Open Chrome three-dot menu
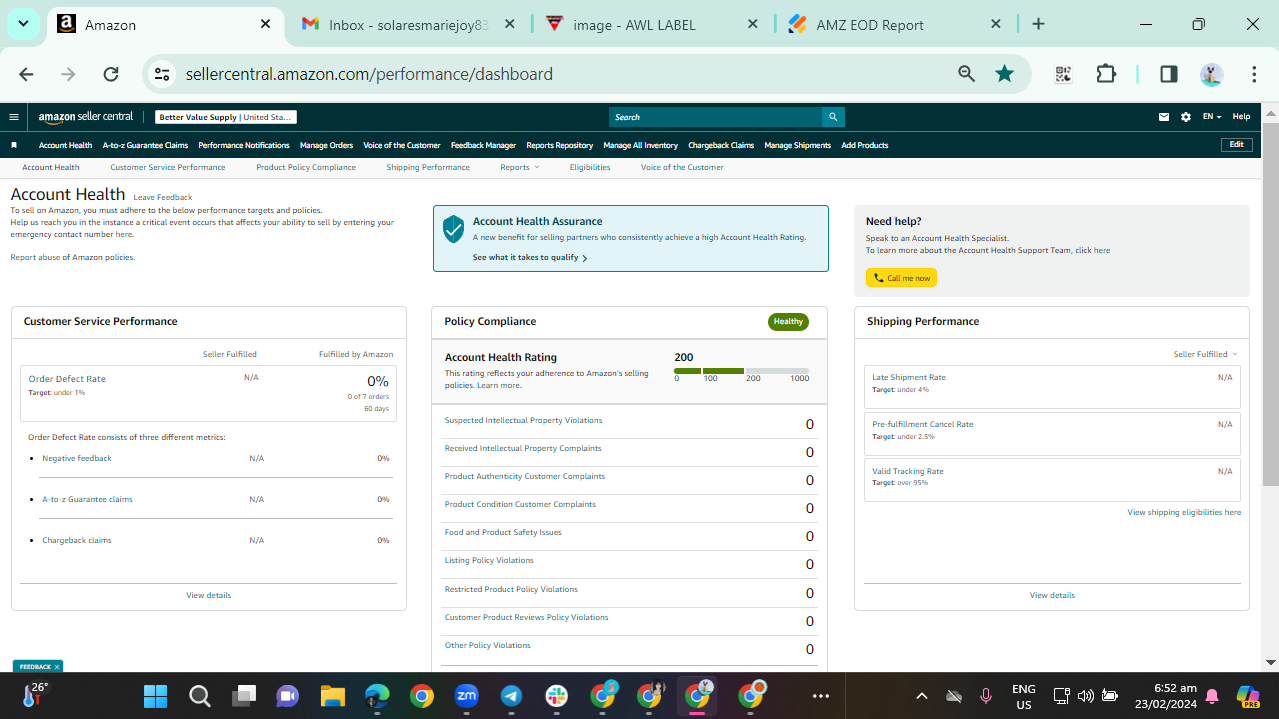The image size is (1279, 719). (x=1254, y=74)
